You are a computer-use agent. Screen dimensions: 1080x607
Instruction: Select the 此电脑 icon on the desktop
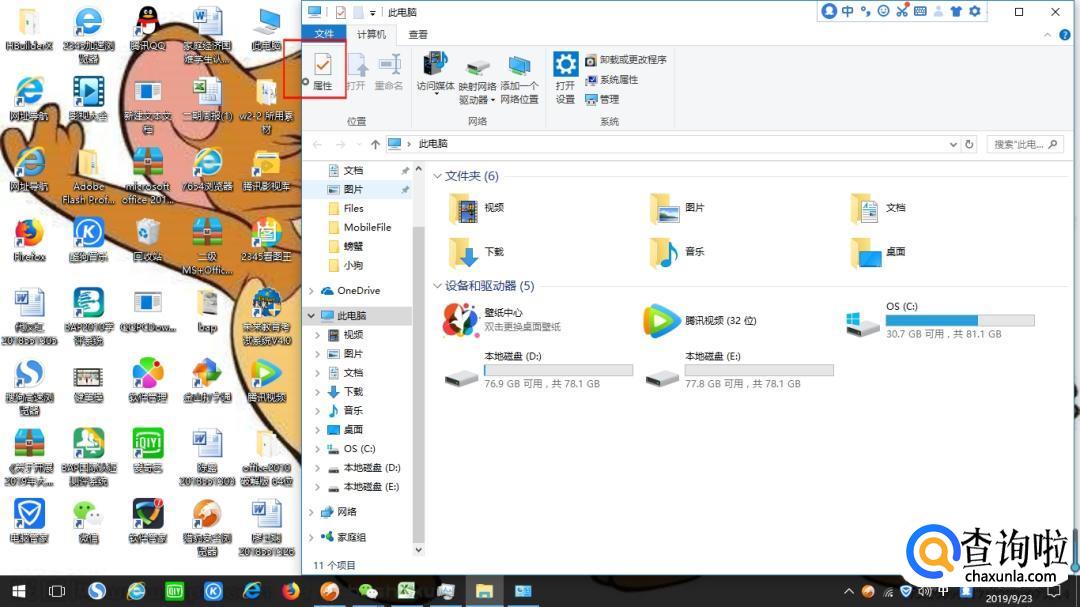click(x=266, y=29)
